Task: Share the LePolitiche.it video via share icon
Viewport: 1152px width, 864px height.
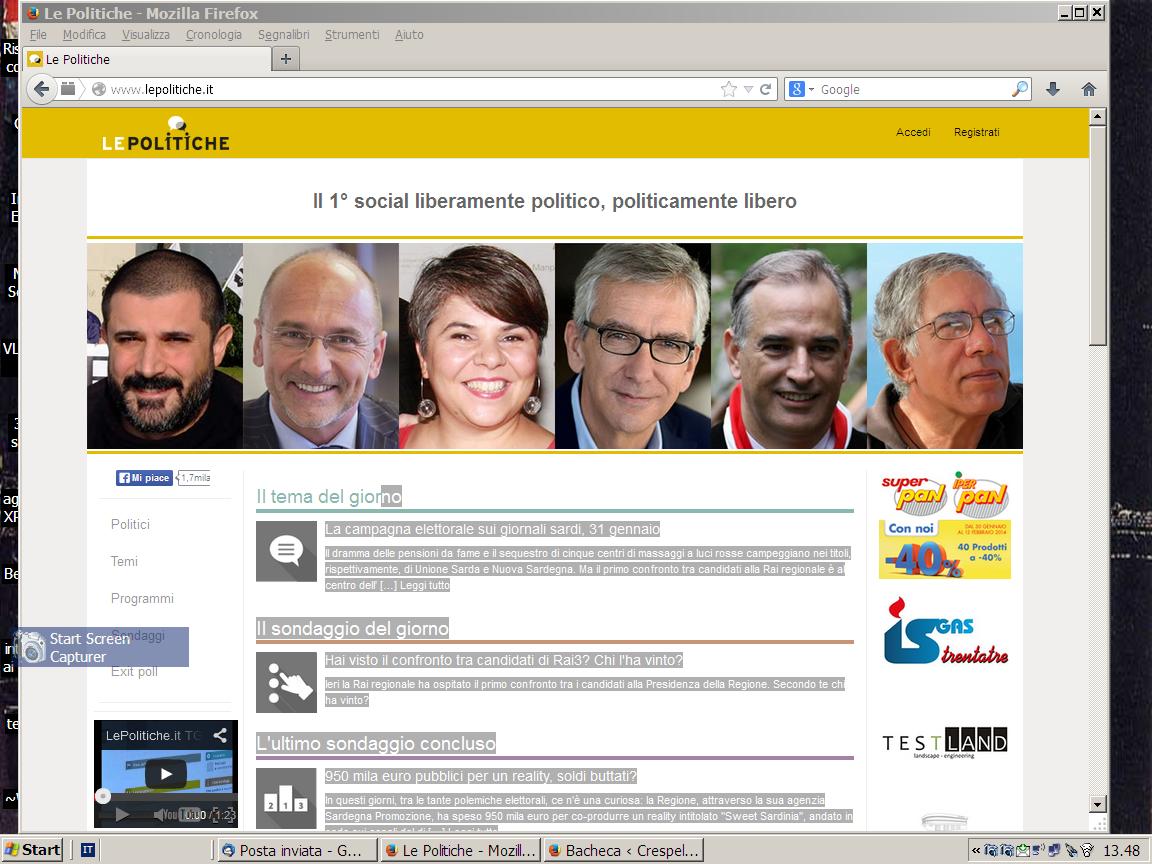Action: click(x=220, y=735)
